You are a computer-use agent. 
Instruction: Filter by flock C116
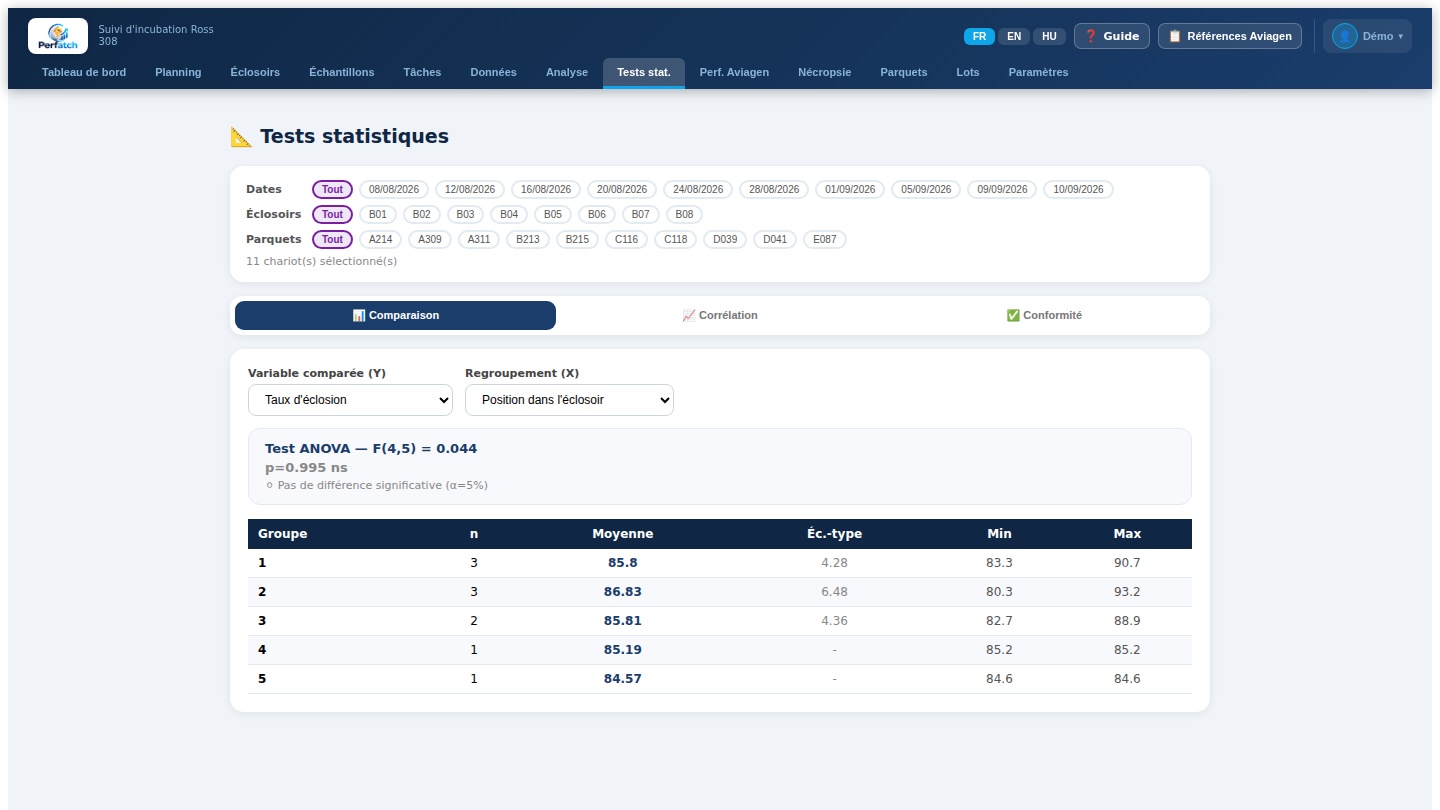[627, 239]
